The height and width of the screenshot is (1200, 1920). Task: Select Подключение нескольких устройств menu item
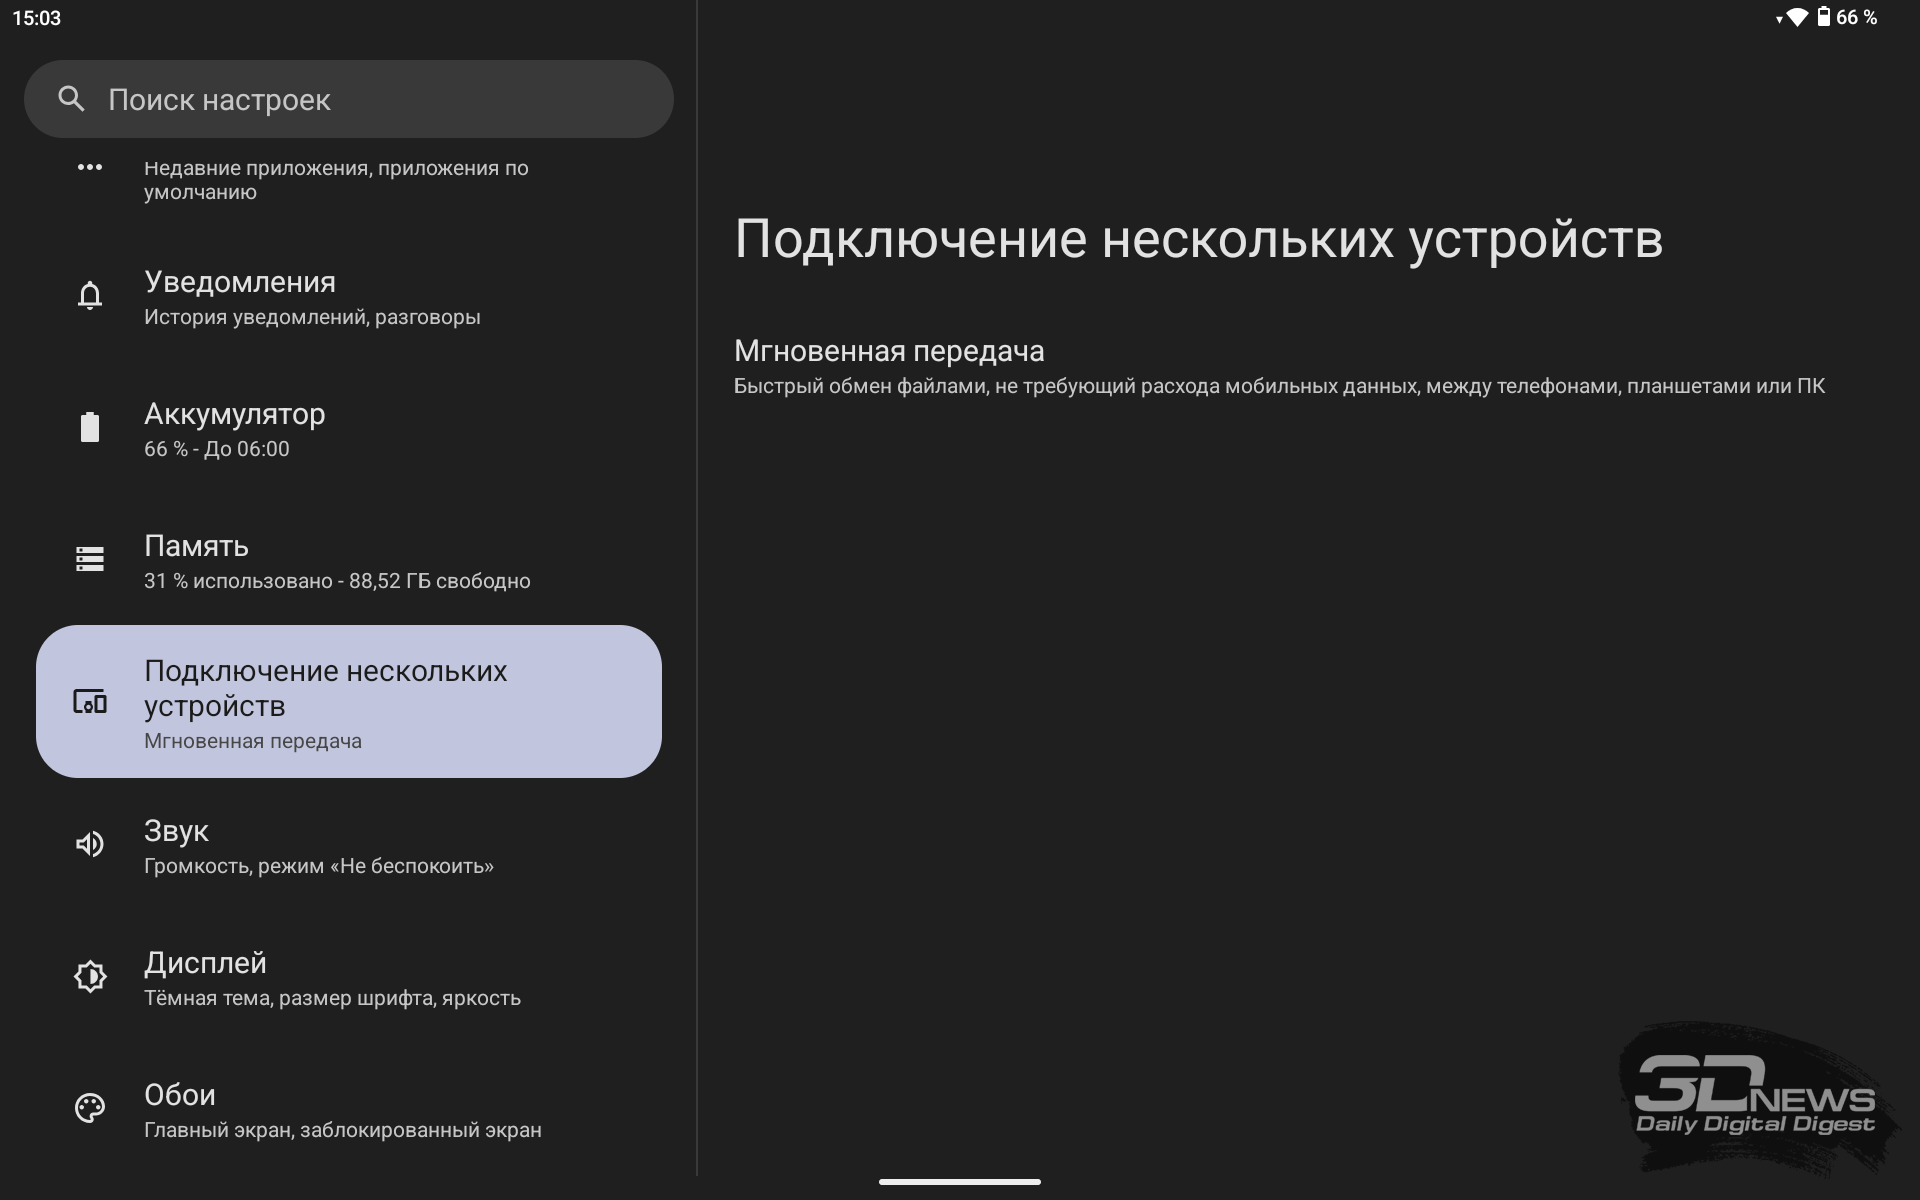(x=348, y=701)
